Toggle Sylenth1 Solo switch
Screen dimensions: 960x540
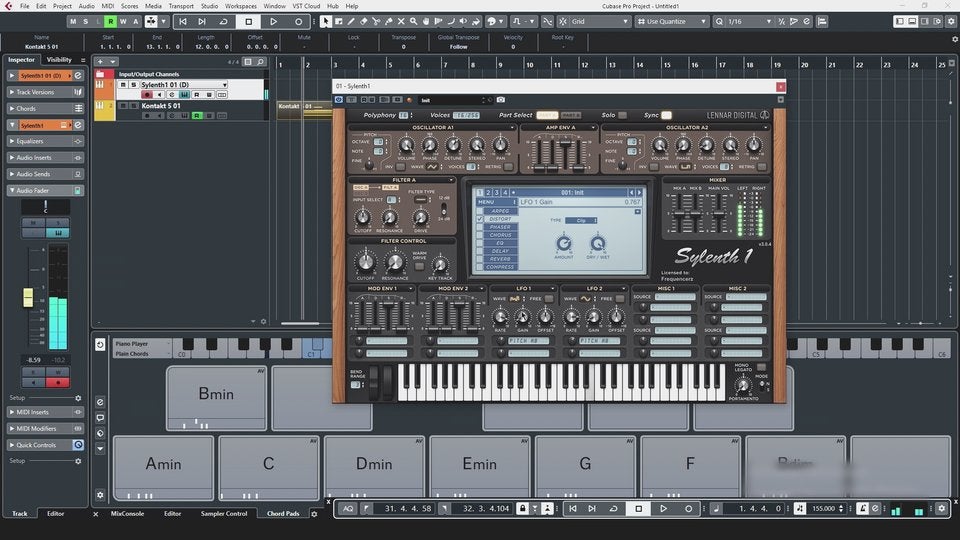(623, 115)
